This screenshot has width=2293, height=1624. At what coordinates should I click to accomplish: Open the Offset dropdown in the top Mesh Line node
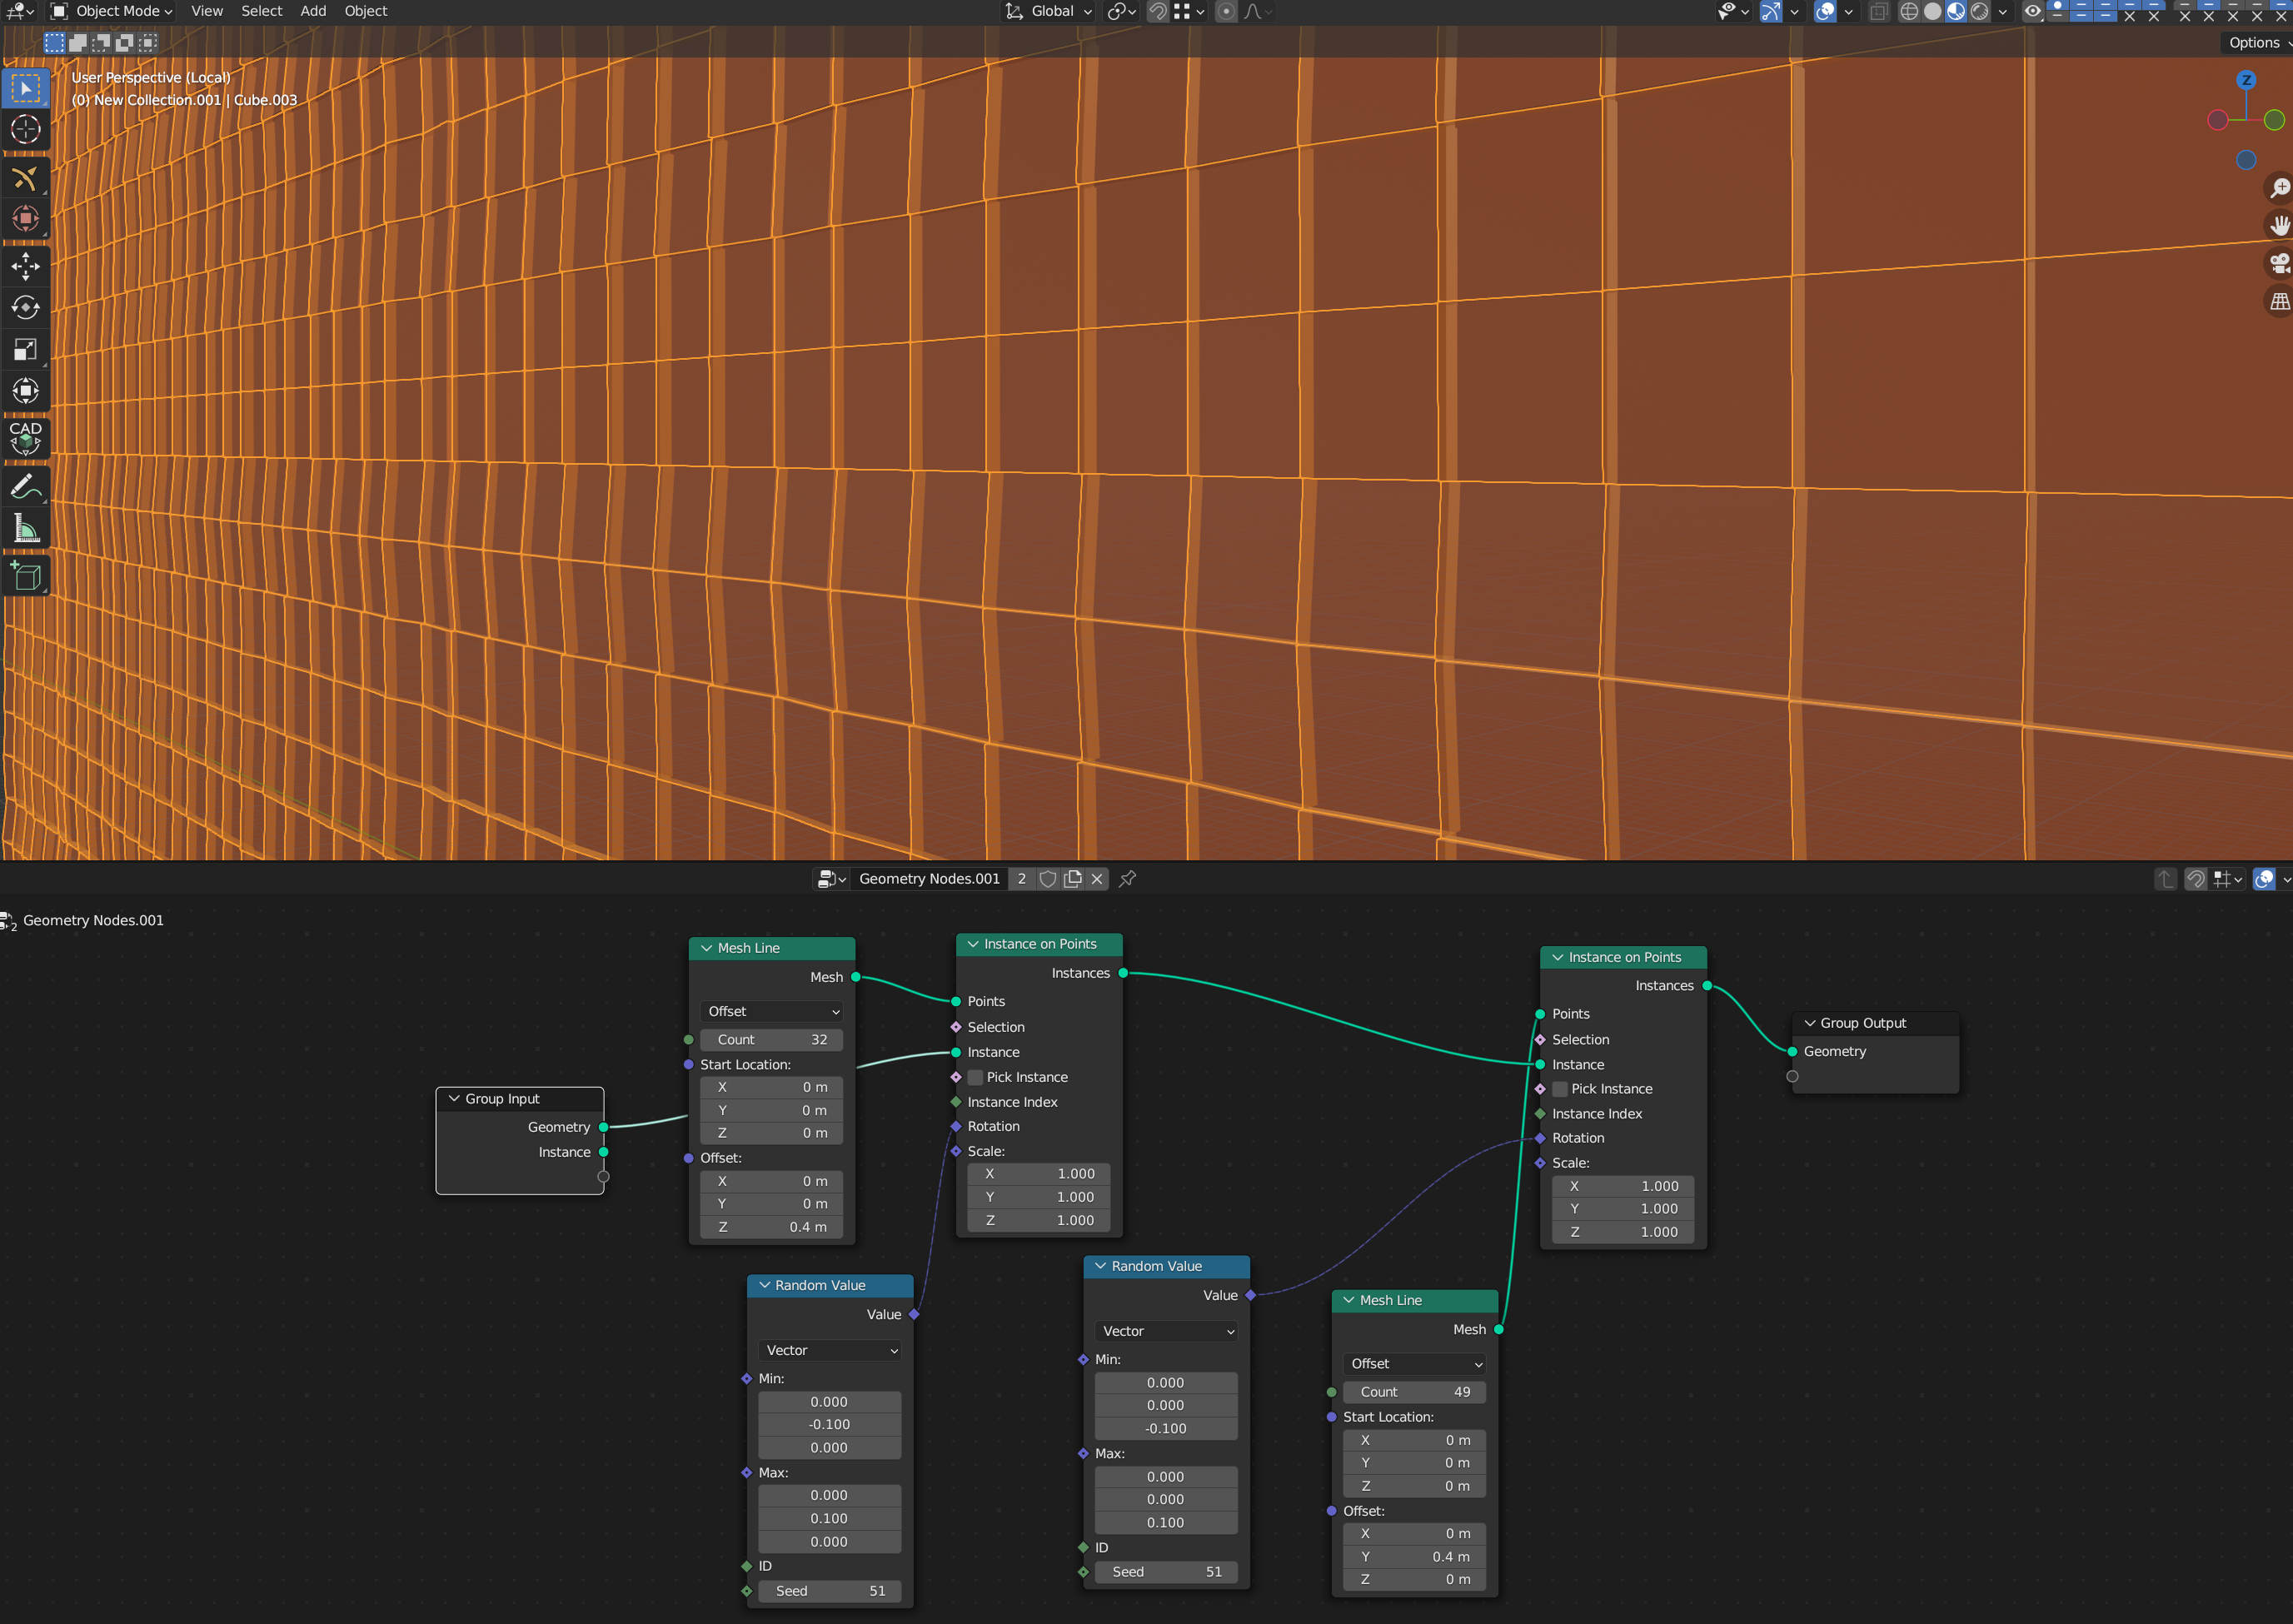(x=771, y=1011)
